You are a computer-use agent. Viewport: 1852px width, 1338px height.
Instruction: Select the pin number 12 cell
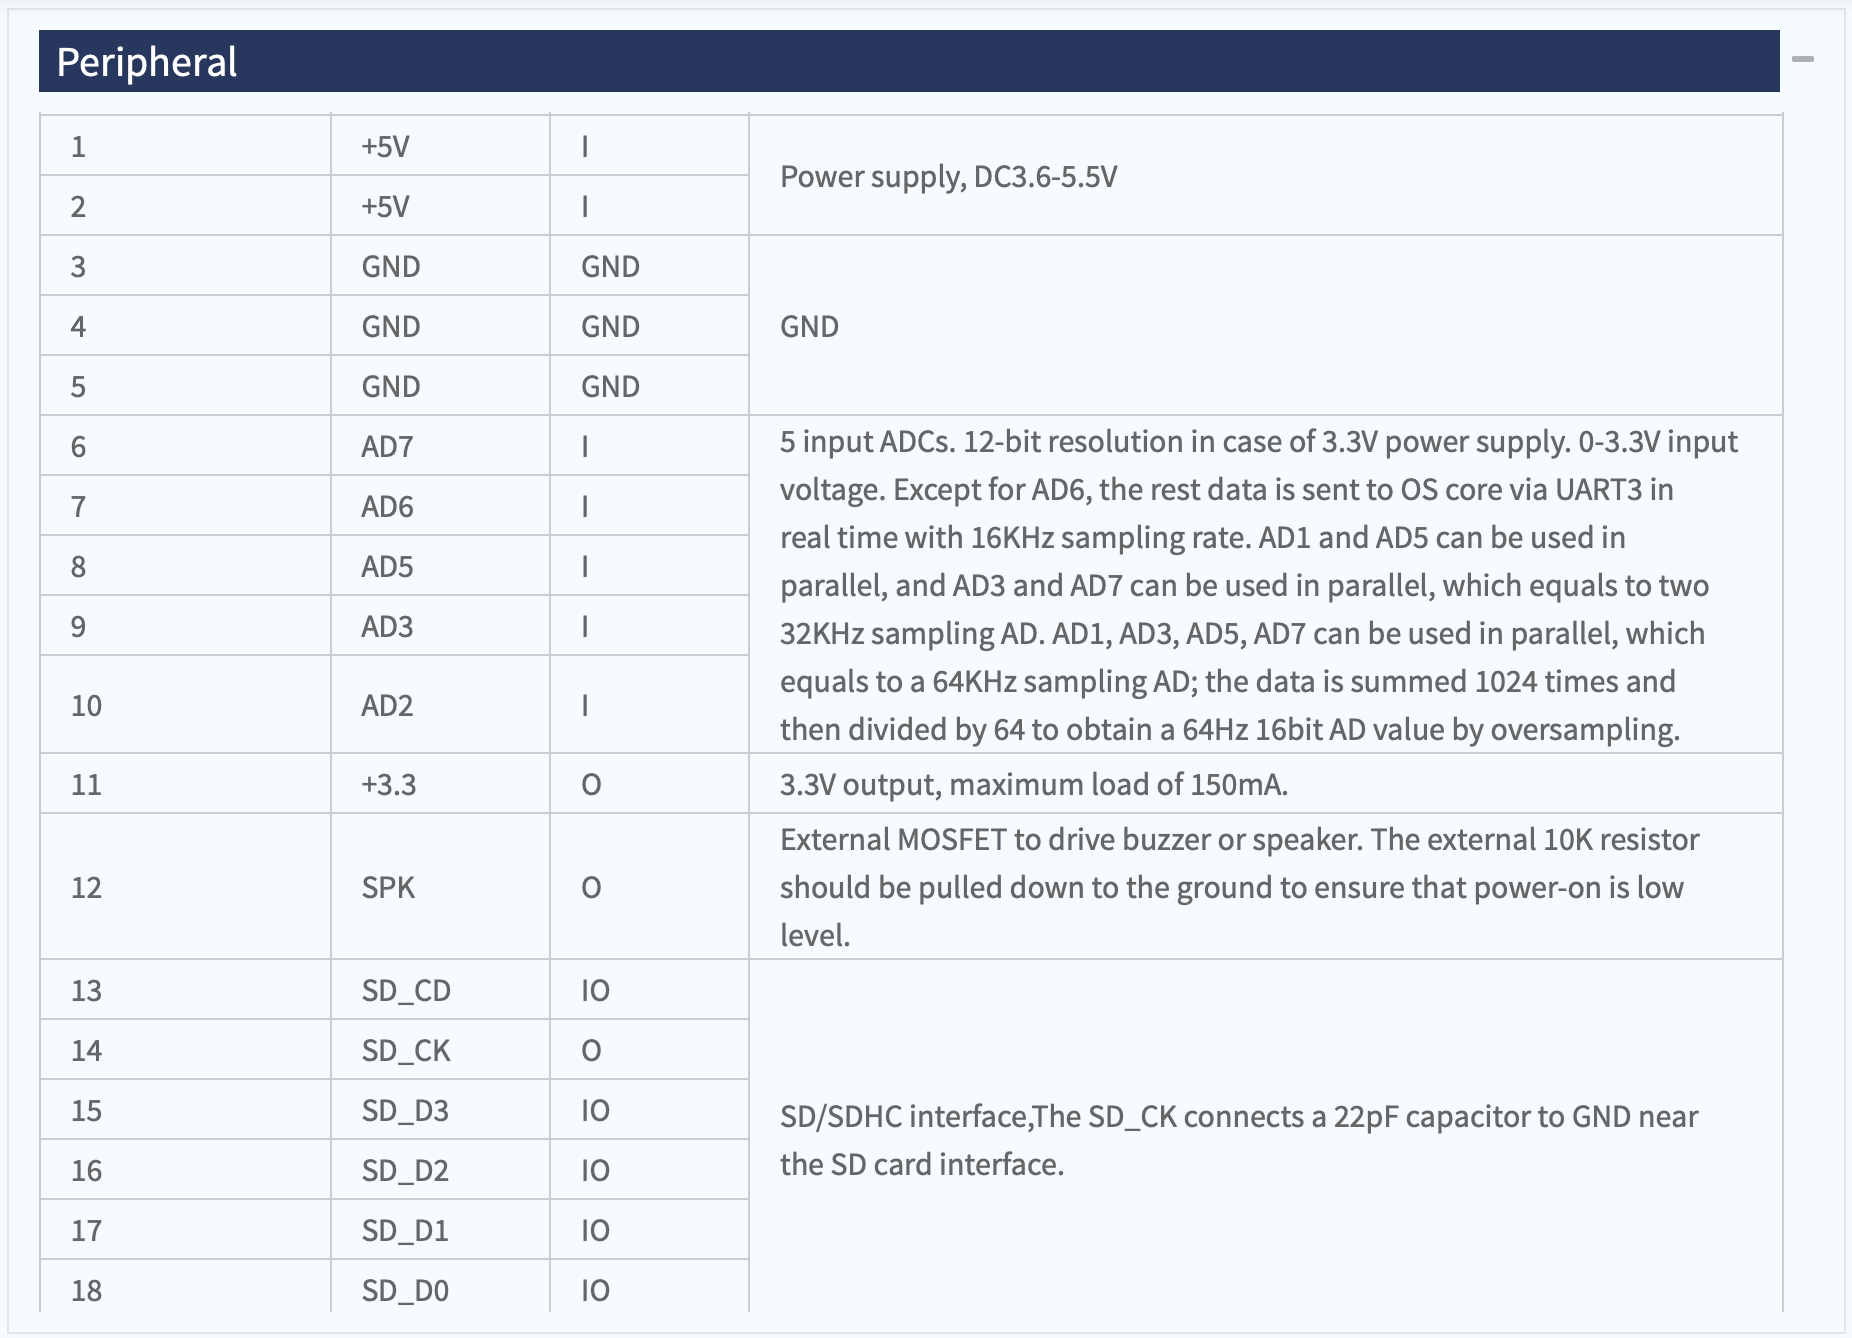(185, 887)
